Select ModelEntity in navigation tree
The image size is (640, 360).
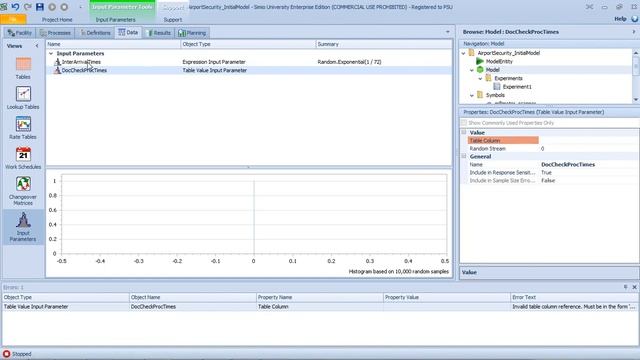[499, 61]
